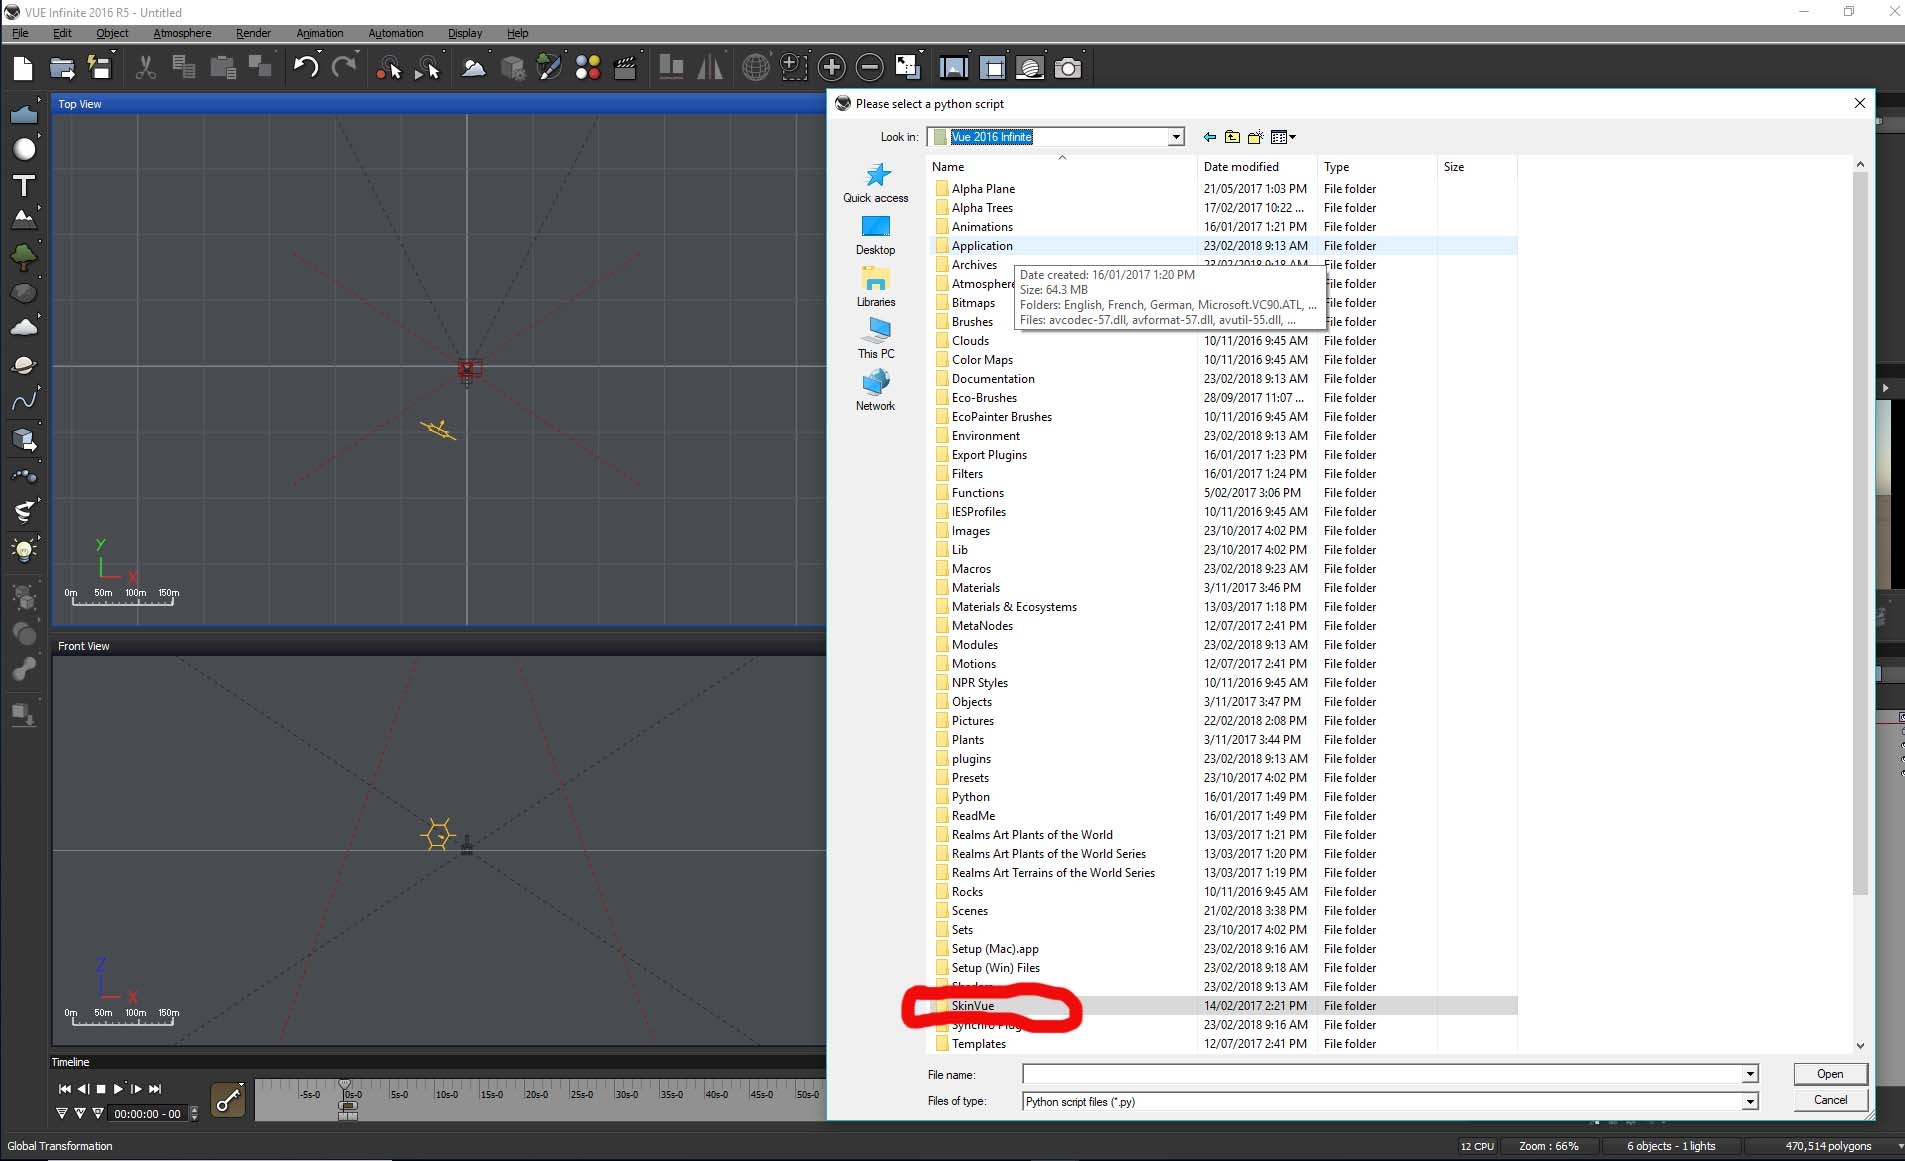Open the Atmosphere menu

click(x=182, y=33)
